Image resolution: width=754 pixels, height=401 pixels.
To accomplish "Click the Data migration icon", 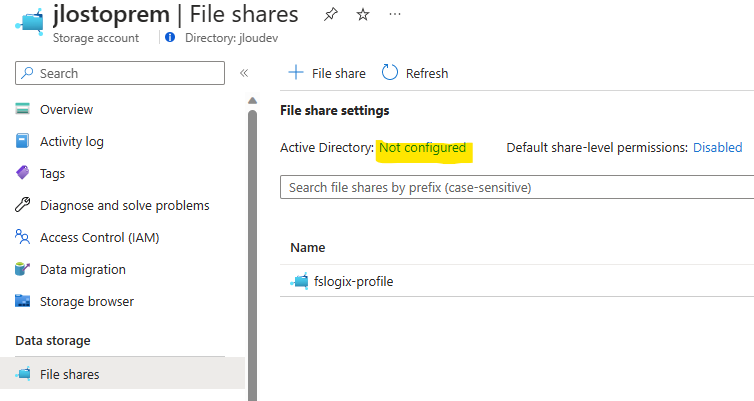I will tap(23, 269).
